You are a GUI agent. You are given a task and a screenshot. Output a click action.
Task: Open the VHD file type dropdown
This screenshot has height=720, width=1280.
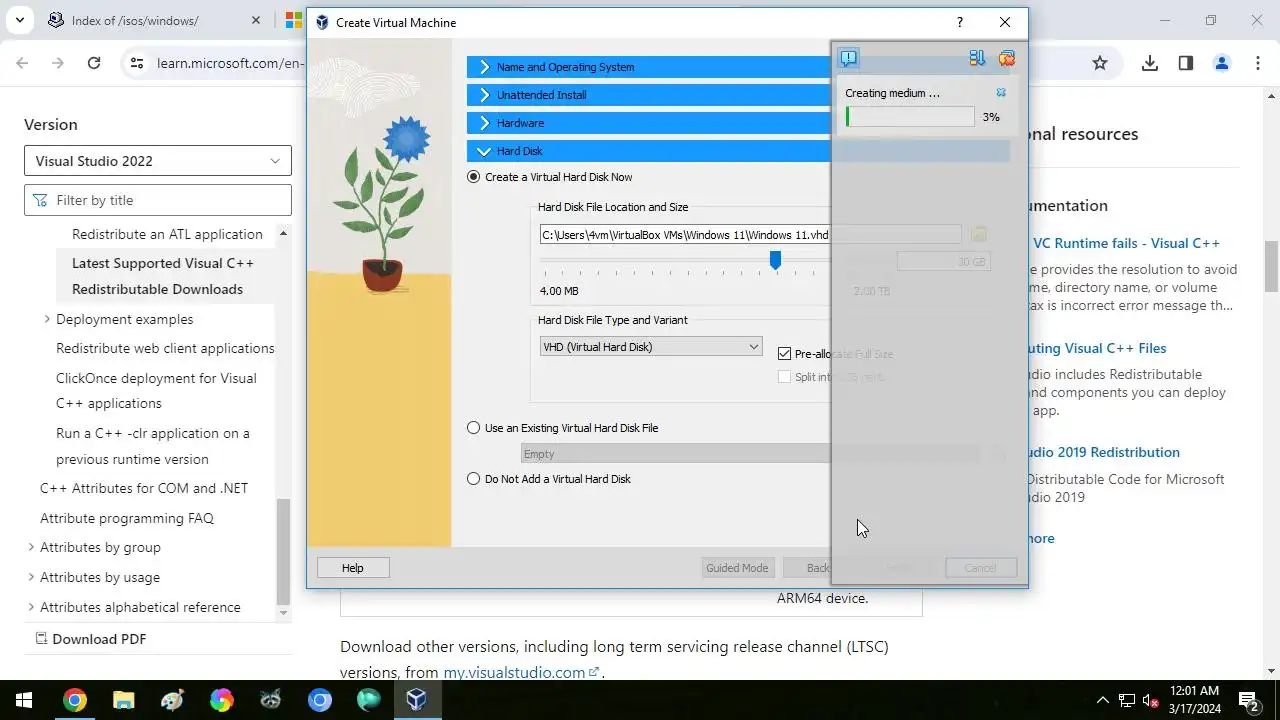(x=650, y=347)
